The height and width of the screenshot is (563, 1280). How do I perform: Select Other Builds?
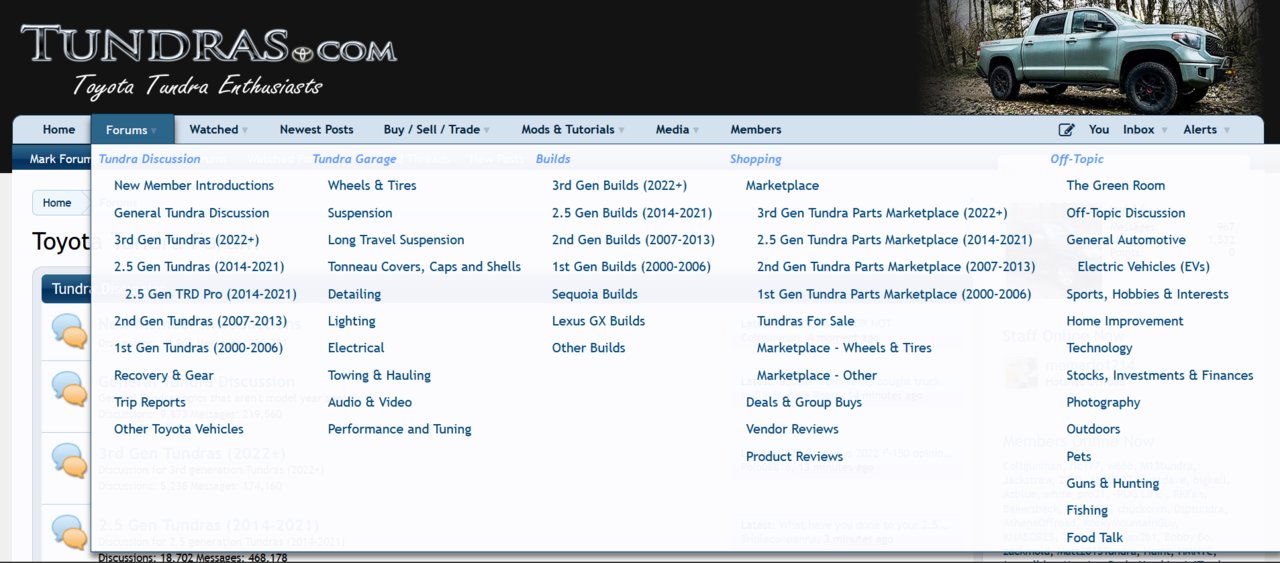tap(588, 348)
